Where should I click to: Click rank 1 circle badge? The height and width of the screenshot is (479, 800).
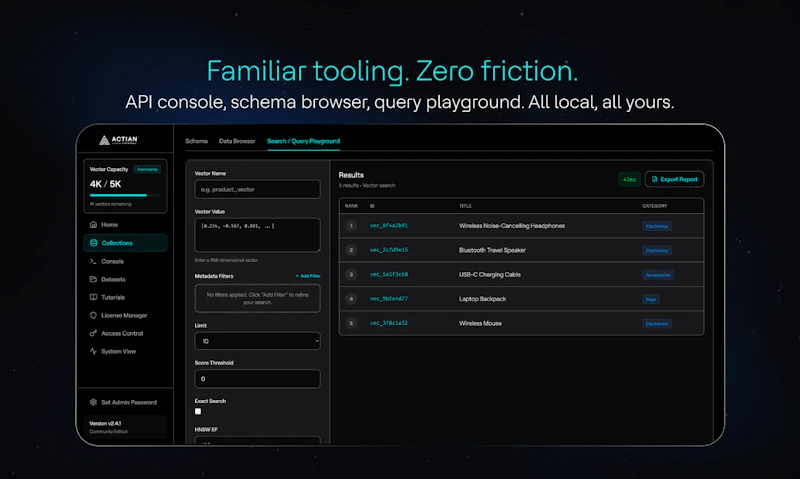[x=351, y=225]
